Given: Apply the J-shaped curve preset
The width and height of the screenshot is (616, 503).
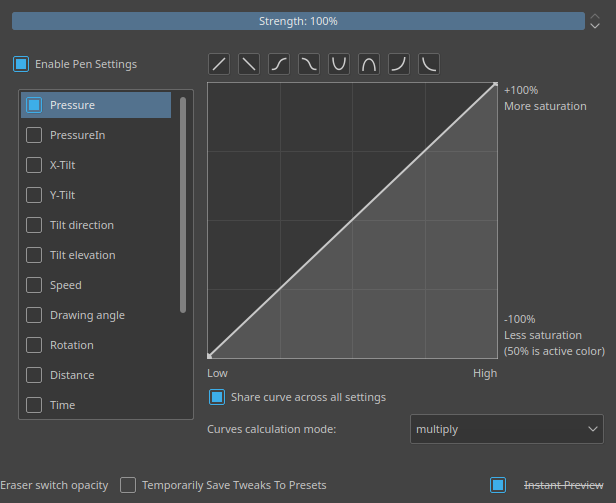Looking at the screenshot, I should (x=399, y=64).
